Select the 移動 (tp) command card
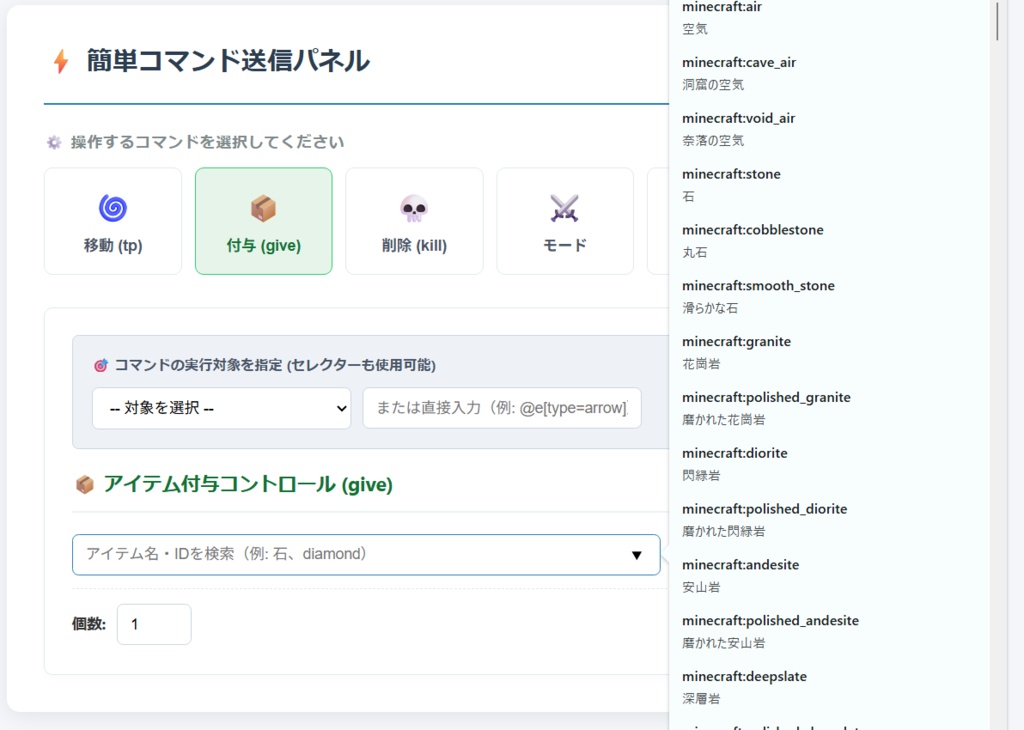Screen dimensions: 1024x730 click(113, 221)
